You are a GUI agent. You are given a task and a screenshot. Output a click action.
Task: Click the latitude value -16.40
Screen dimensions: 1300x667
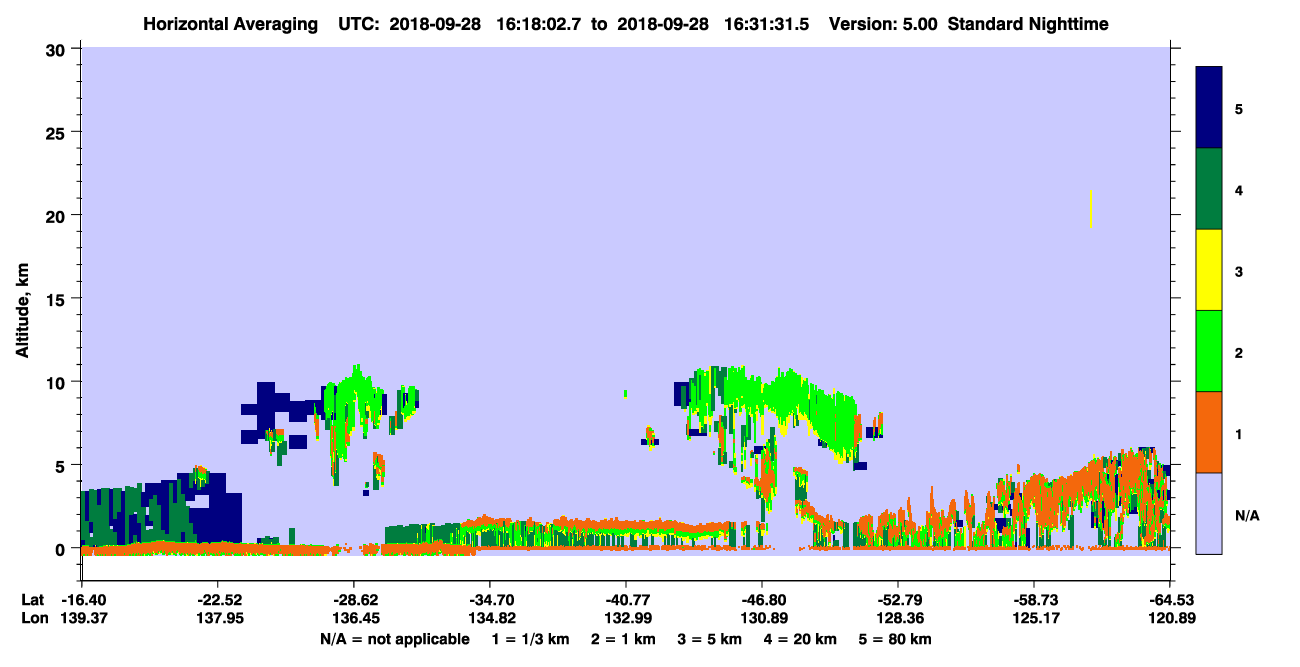(x=82, y=599)
